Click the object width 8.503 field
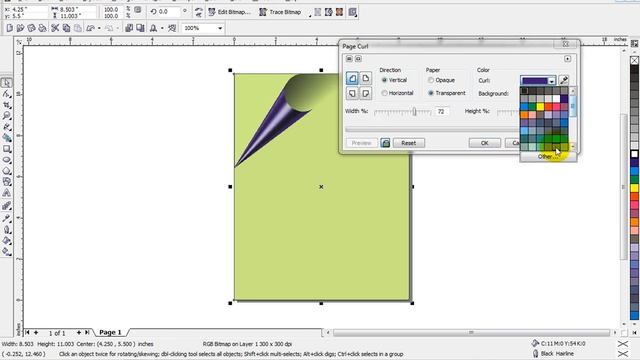 point(77,9)
